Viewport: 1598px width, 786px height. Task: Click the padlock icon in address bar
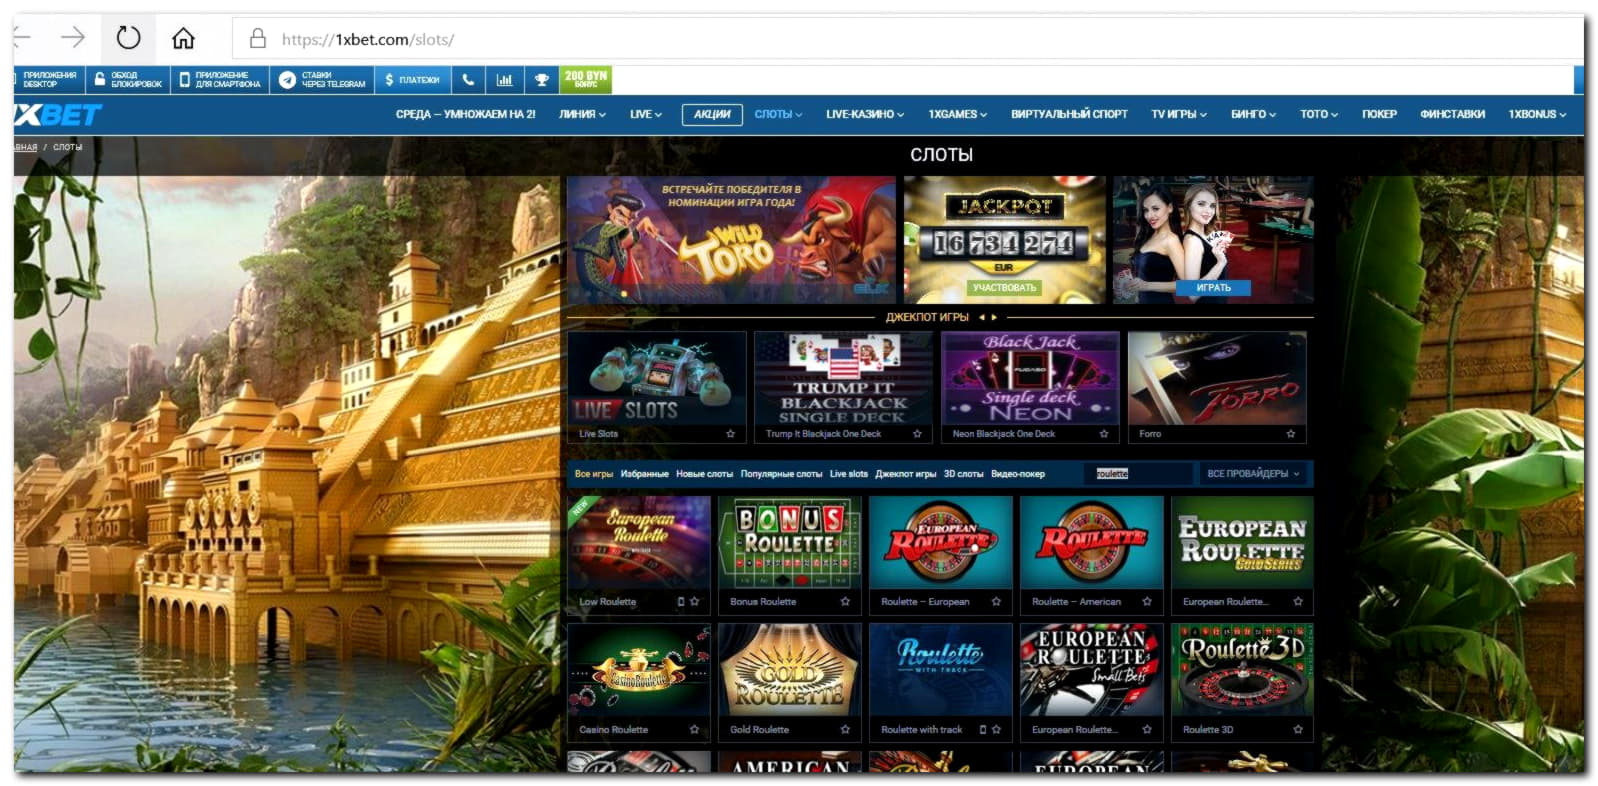[257, 39]
